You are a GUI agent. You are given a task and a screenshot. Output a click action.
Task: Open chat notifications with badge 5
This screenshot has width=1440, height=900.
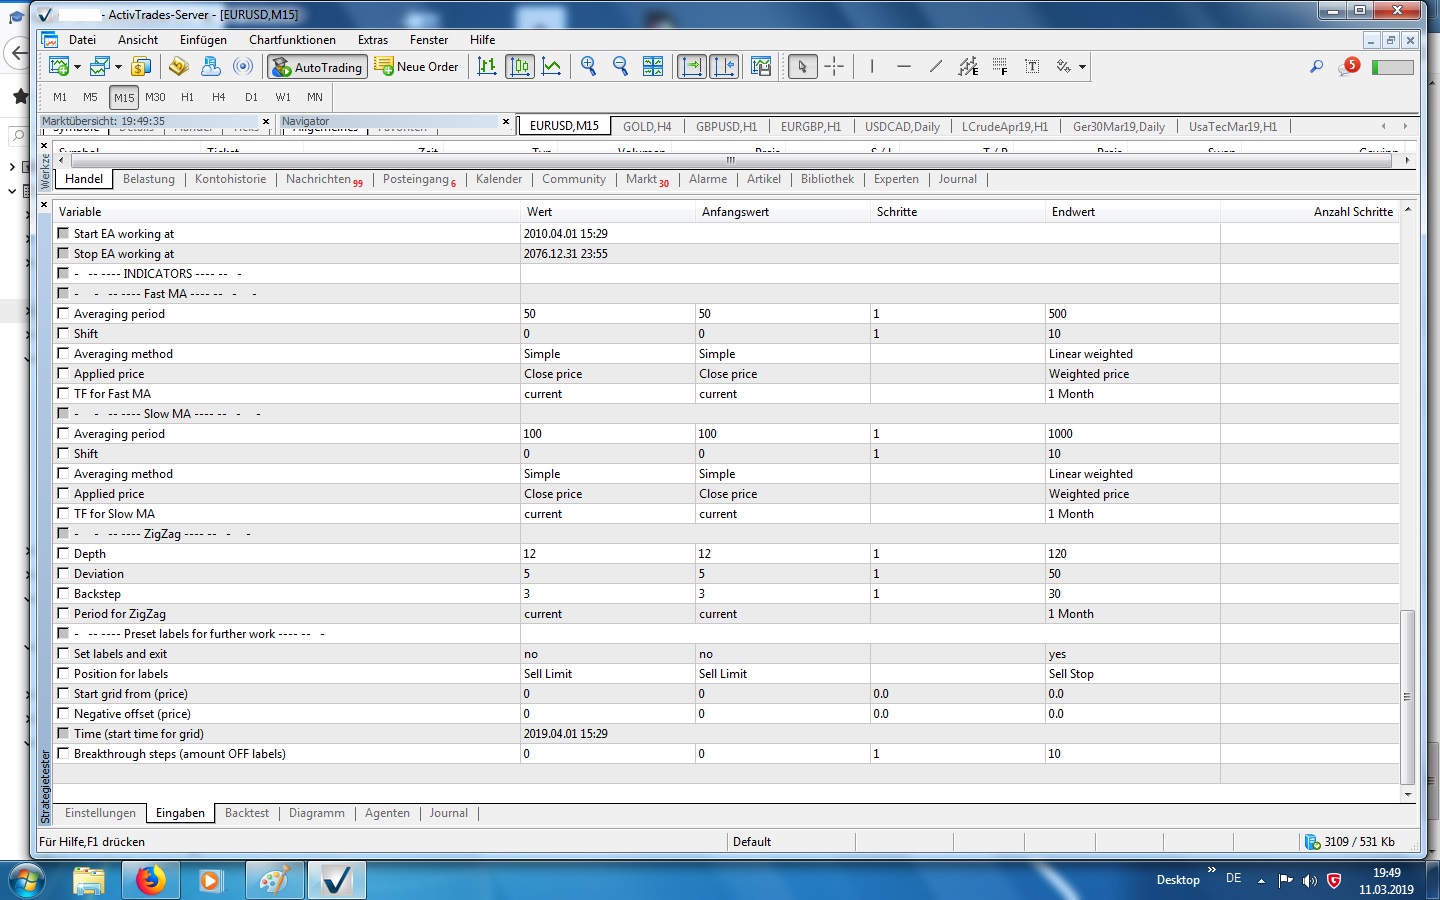(x=1350, y=67)
